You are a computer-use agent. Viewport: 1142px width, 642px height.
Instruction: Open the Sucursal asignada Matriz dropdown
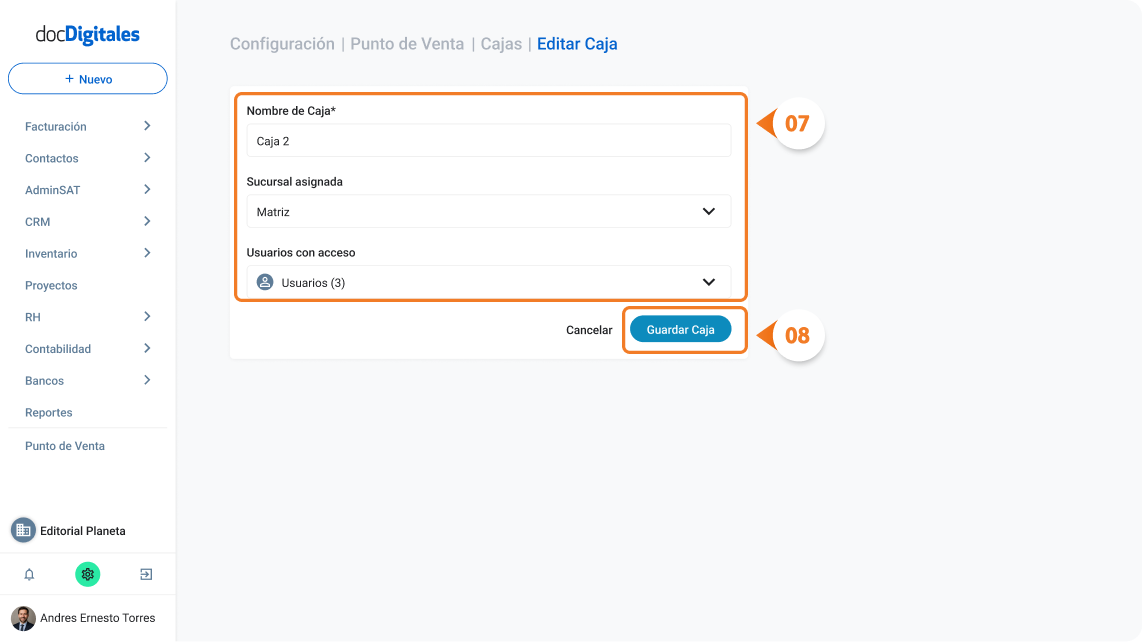coord(489,211)
